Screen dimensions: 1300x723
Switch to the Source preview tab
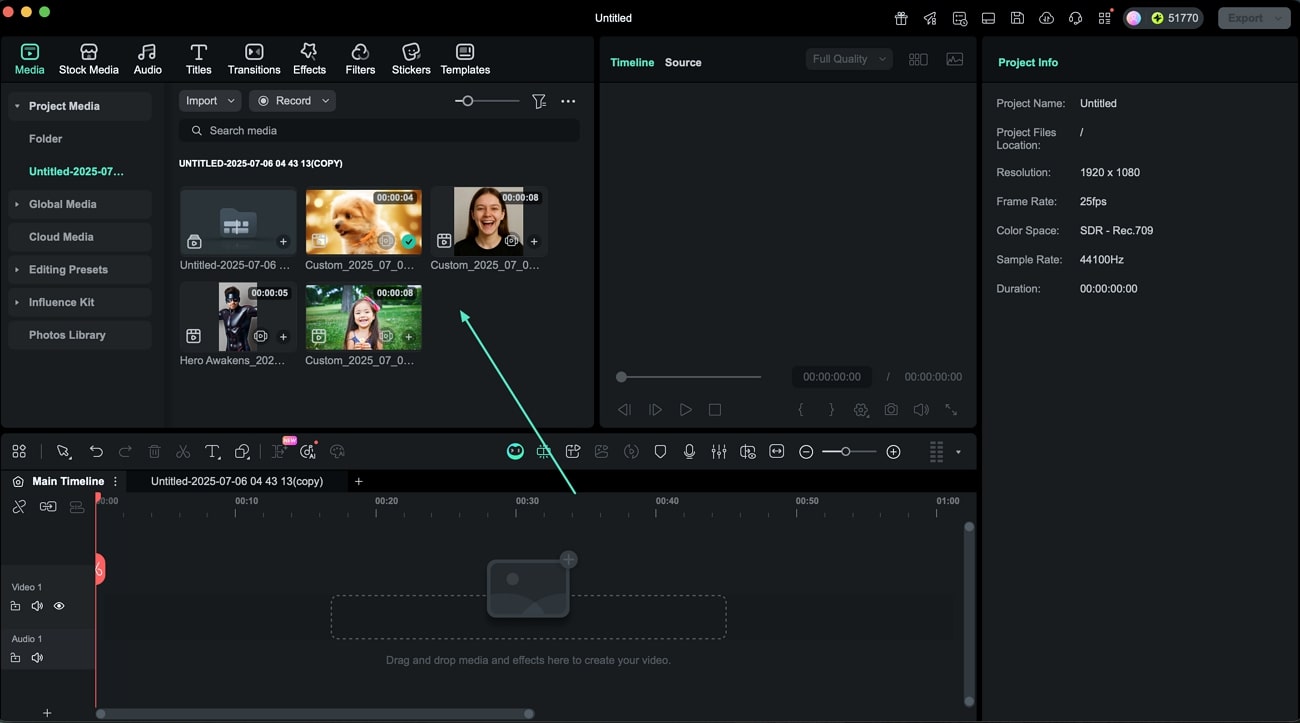coord(683,62)
